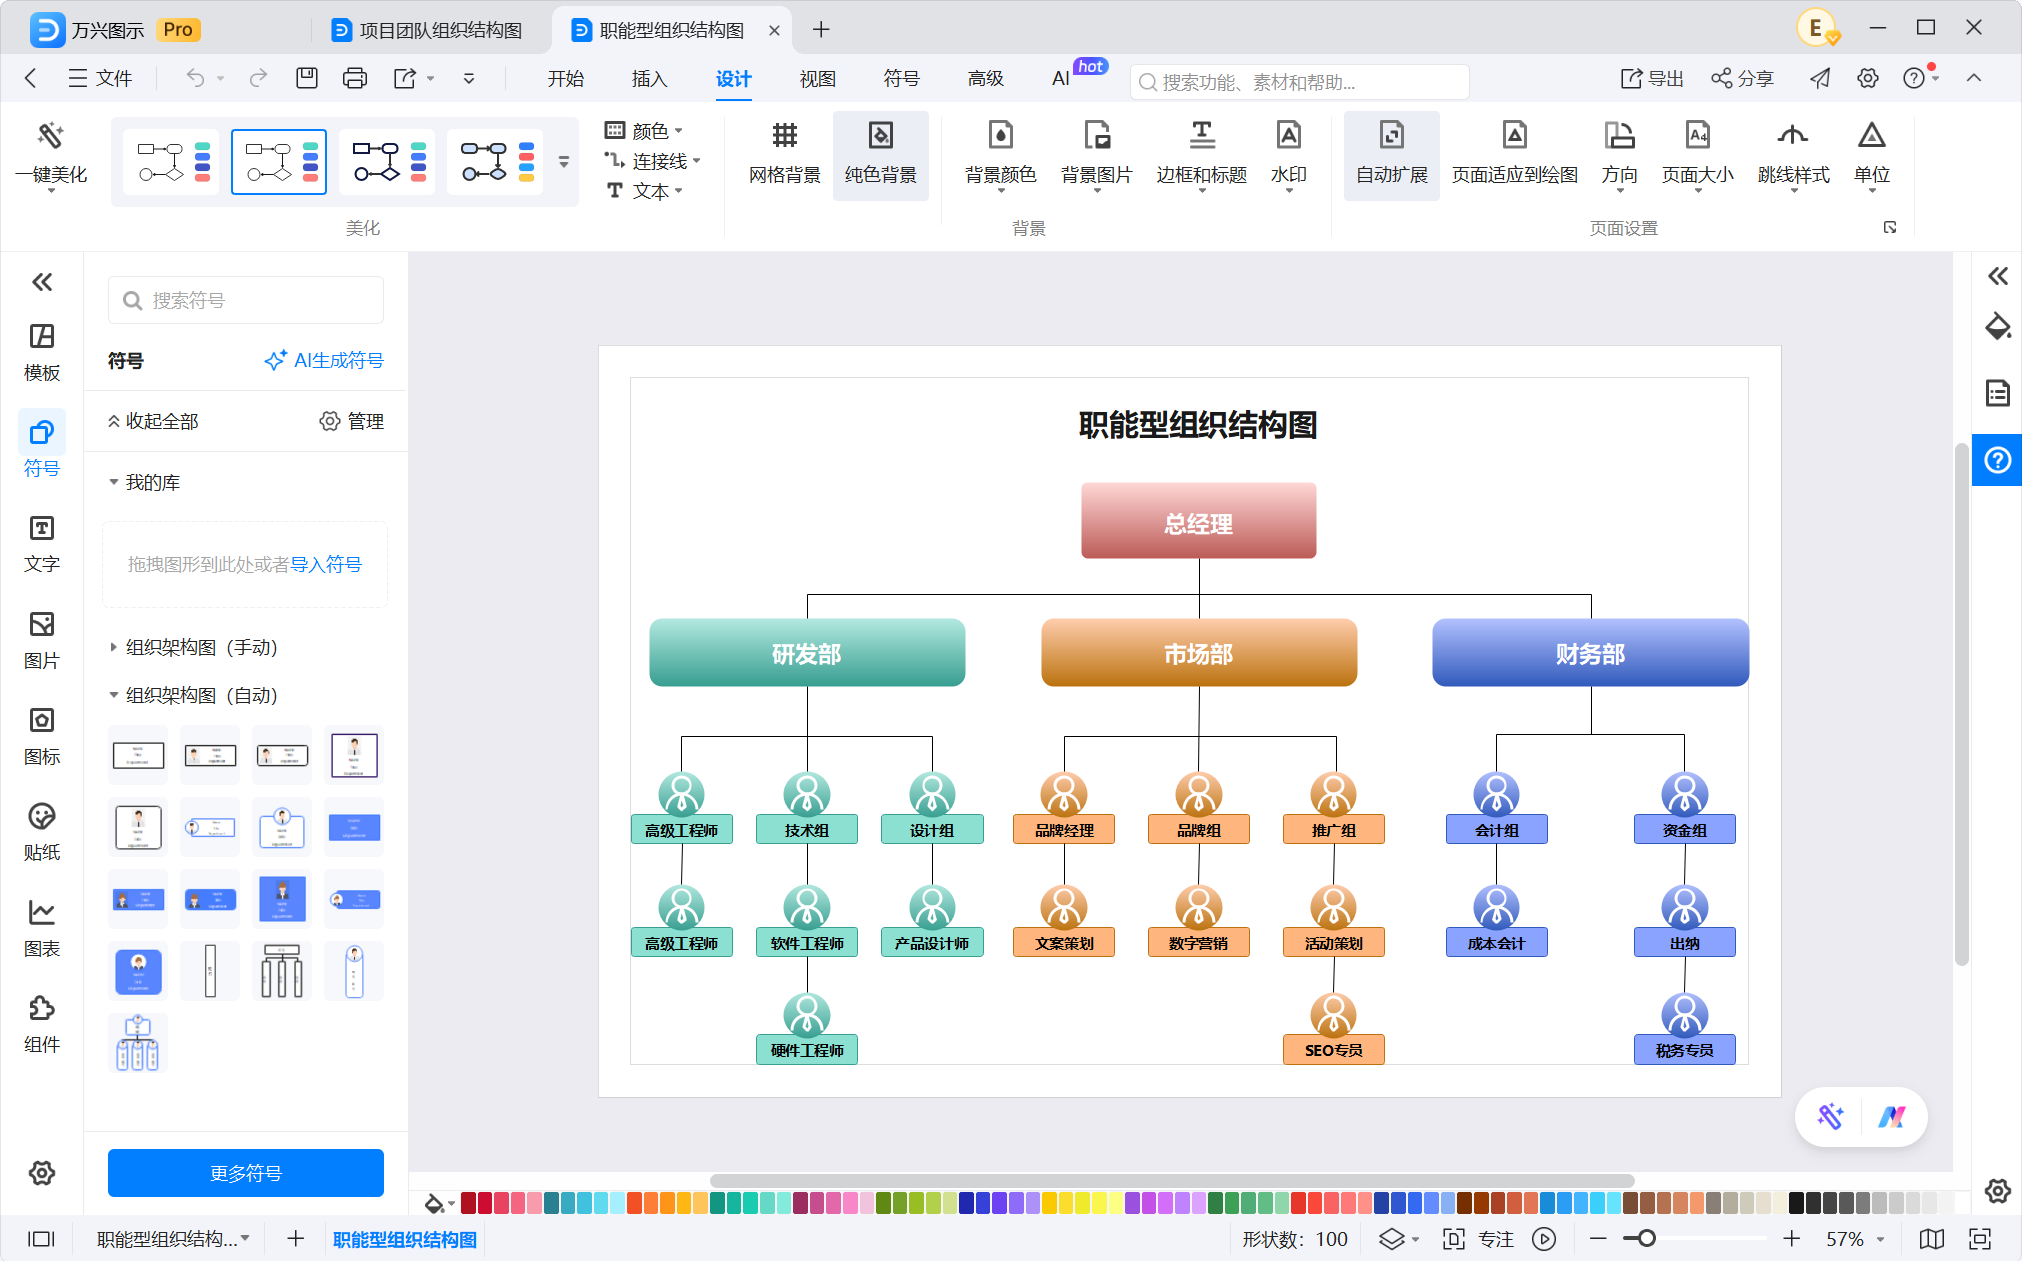Open page setup dialog launcher
Screen dimensions: 2022x1261
click(1890, 228)
